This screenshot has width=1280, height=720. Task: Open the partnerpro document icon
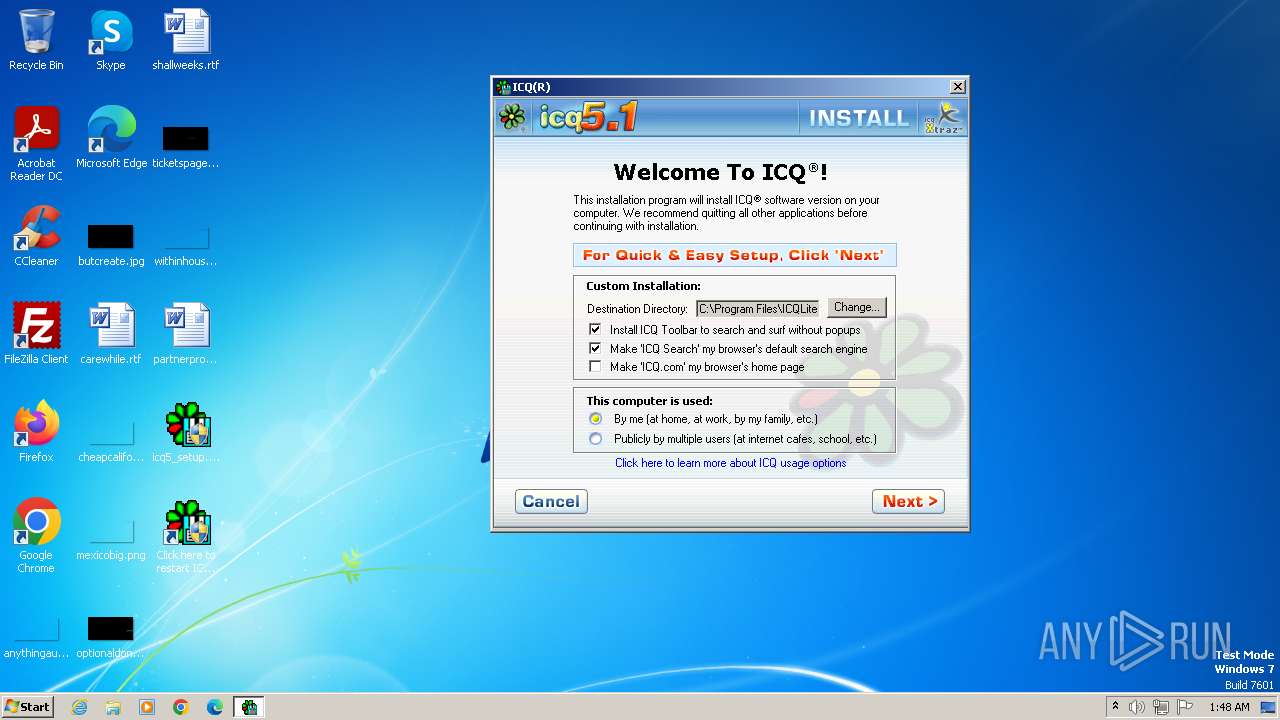point(186,334)
